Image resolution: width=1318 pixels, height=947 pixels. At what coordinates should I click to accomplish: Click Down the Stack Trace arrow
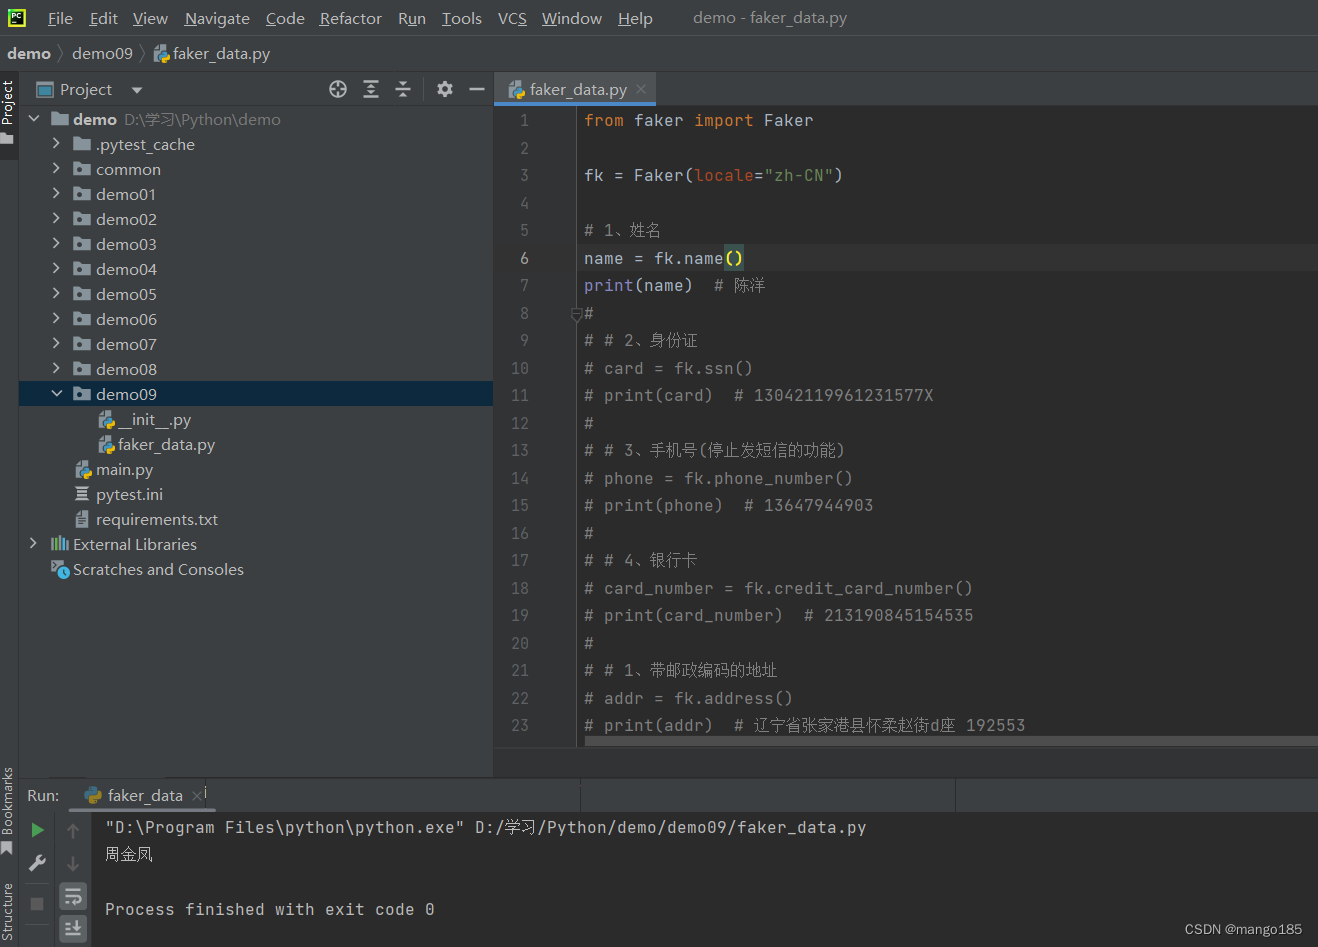[73, 863]
